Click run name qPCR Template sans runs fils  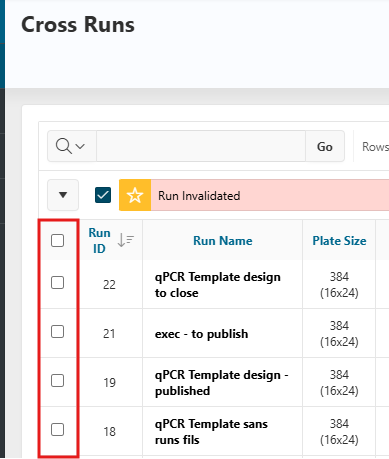[211, 432]
